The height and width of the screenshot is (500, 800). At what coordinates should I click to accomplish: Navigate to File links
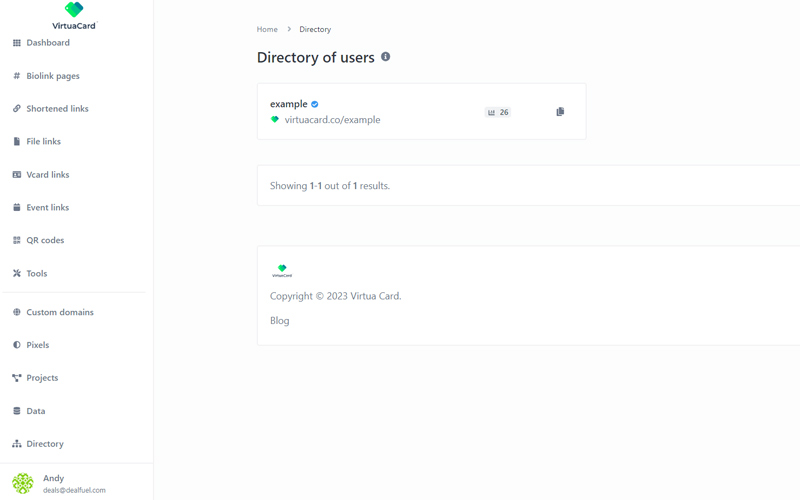[43, 142]
